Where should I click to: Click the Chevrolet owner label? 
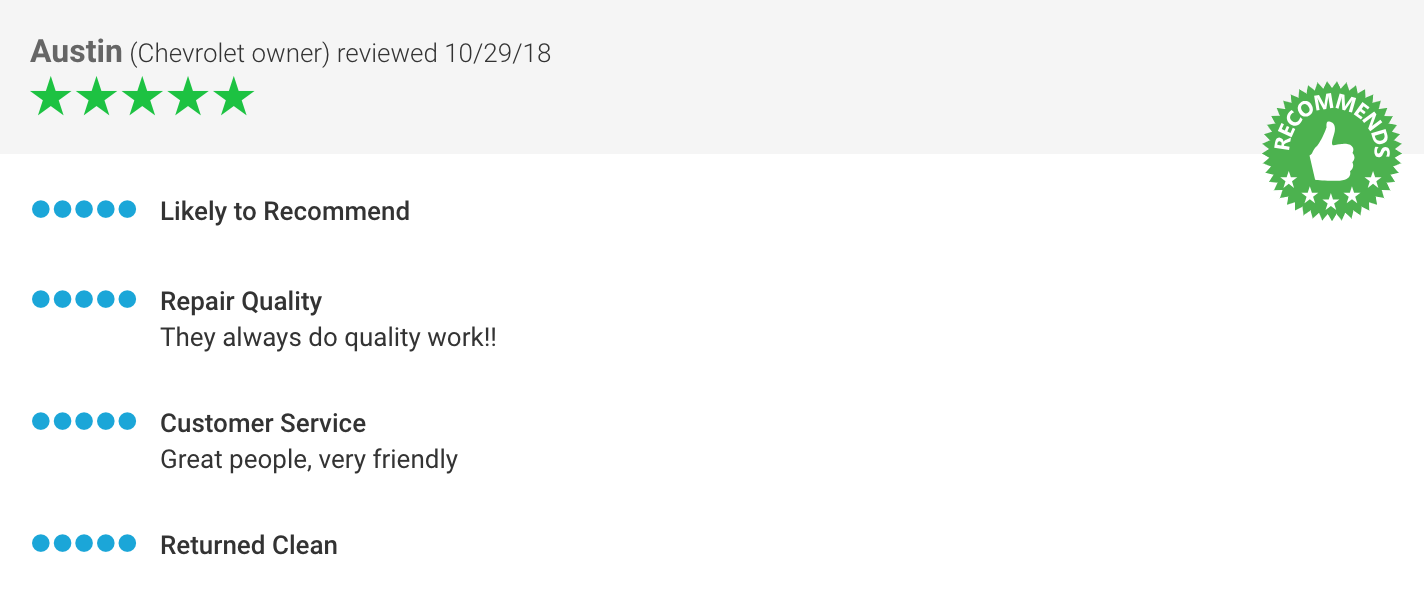(x=229, y=53)
